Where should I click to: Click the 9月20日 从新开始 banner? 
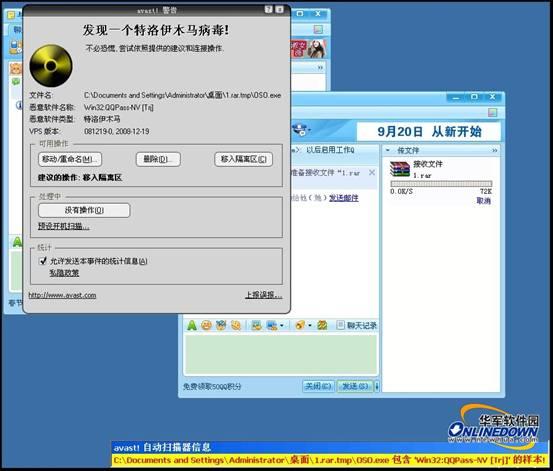pyautogui.click(x=429, y=132)
